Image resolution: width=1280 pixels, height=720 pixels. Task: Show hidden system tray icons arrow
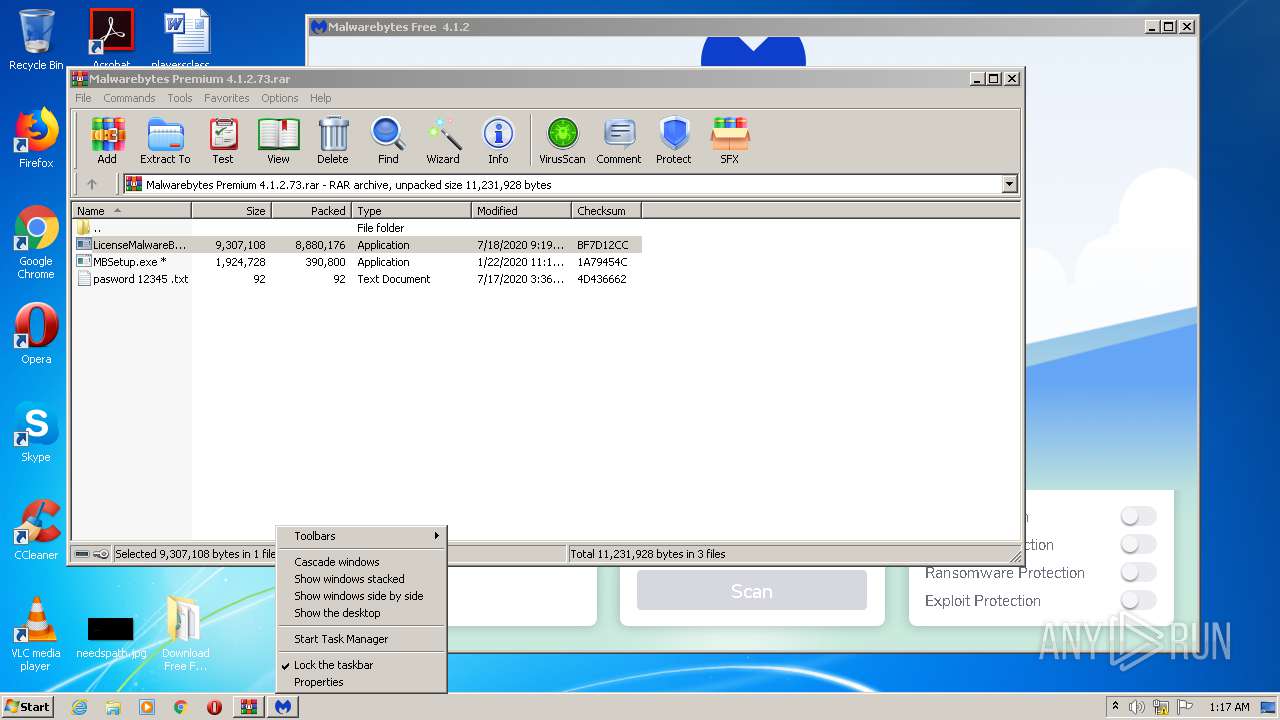pyautogui.click(x=1116, y=707)
